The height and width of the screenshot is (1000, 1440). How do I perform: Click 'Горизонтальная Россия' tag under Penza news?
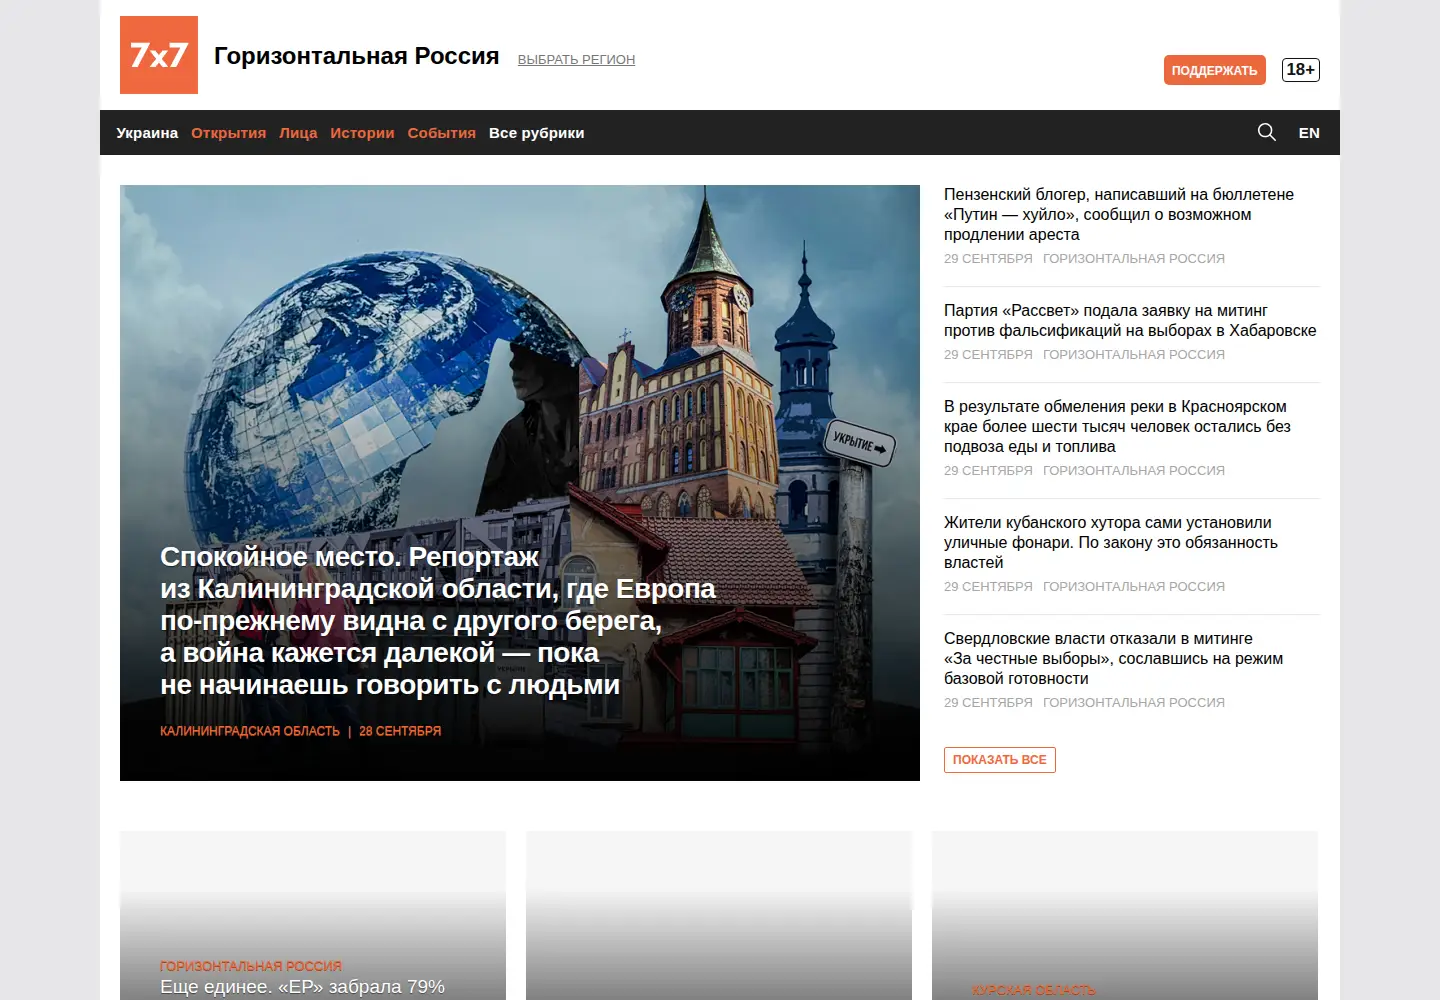pos(1134,258)
